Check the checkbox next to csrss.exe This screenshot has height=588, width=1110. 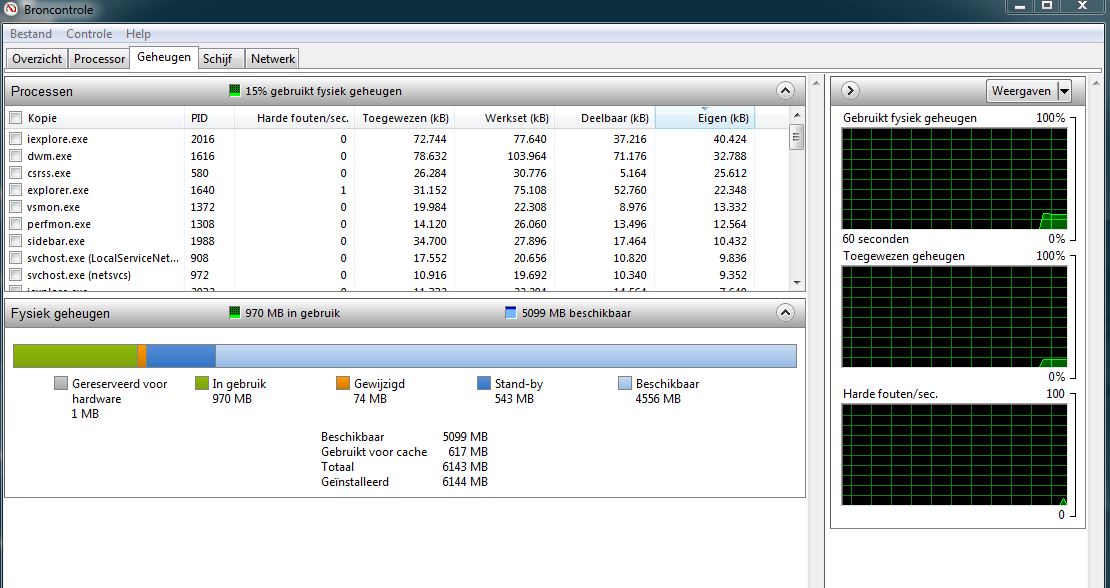(x=13, y=174)
